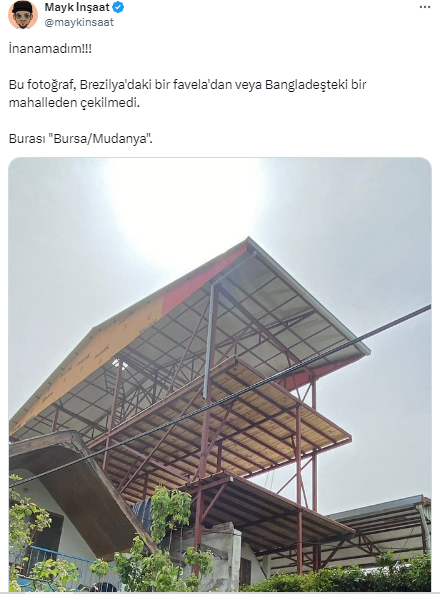This screenshot has height=594, width=440.
Task: Click the dark window of the white house
Action: [x=51, y=532]
